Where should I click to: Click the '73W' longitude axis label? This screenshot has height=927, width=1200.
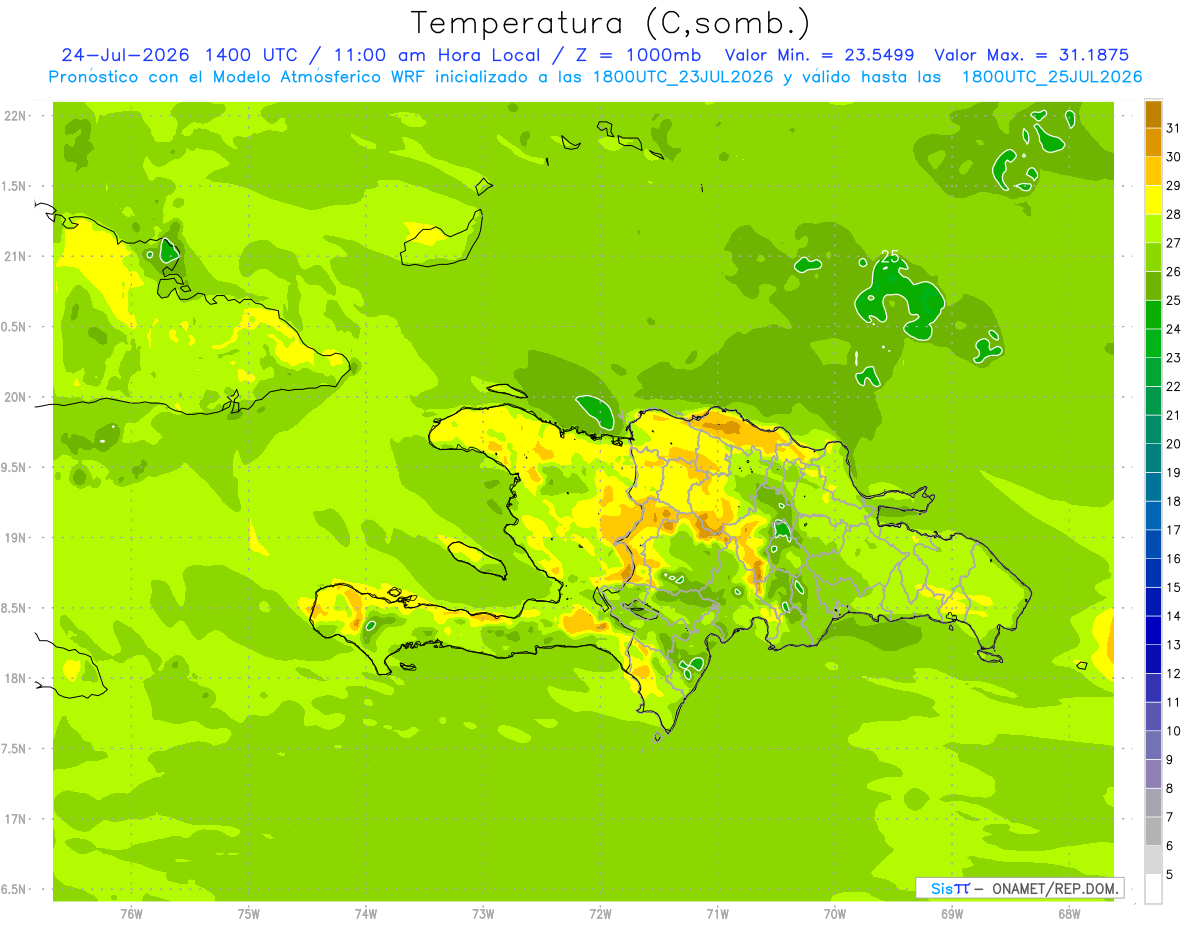click(x=483, y=914)
